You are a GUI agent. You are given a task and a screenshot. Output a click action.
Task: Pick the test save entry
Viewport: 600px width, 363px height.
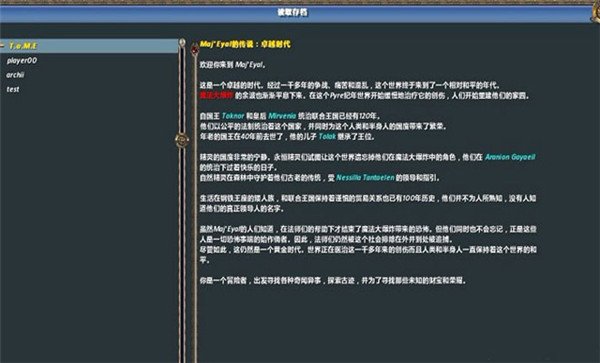13,90
